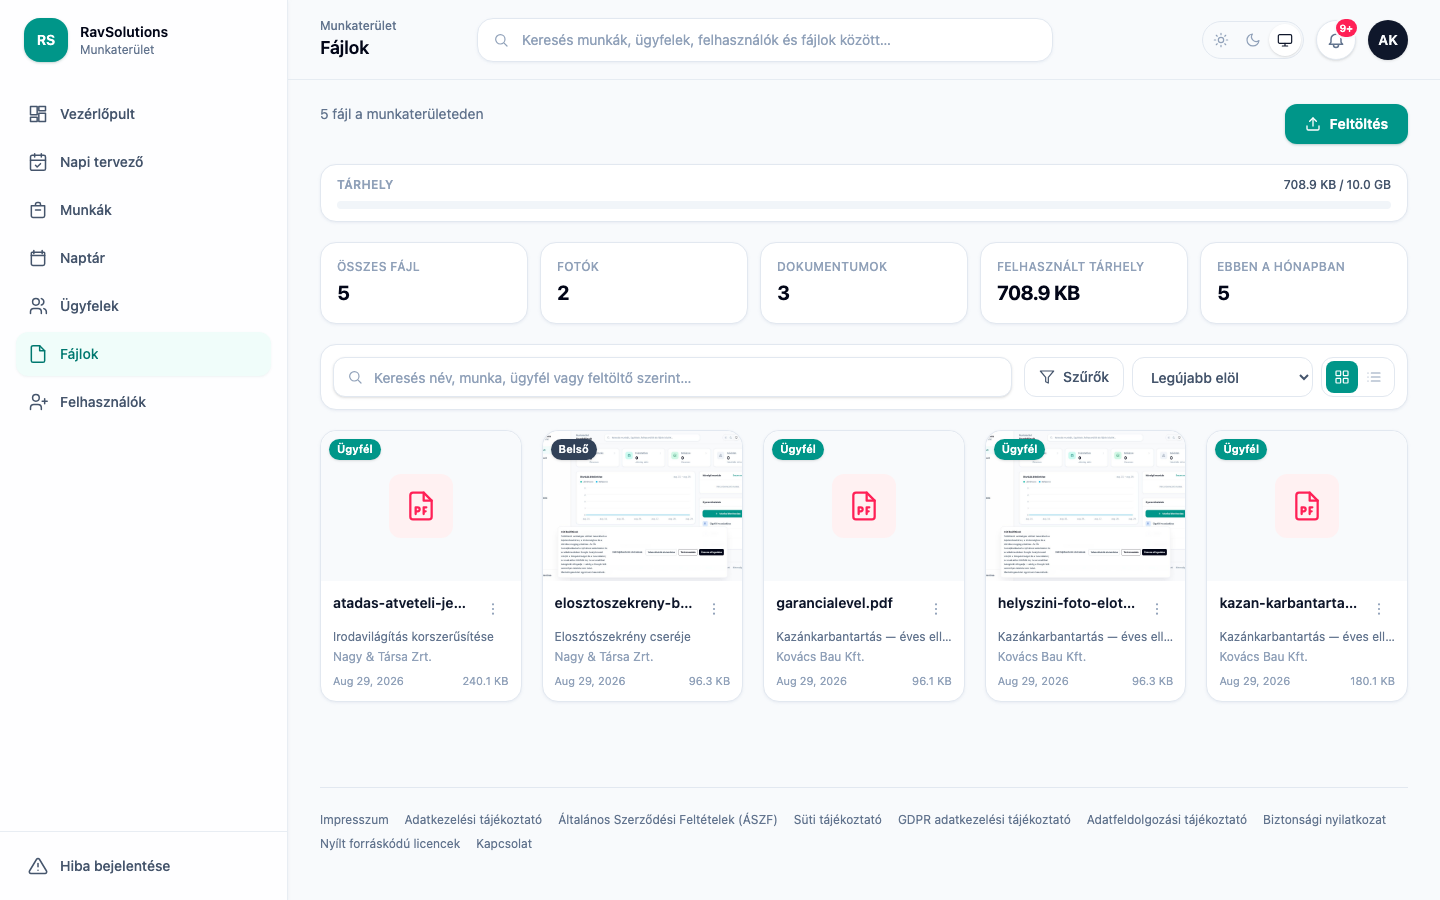This screenshot has height=900, width=1440.
Task: Click the PDF icon of atadas-atveteli file
Action: (421, 506)
